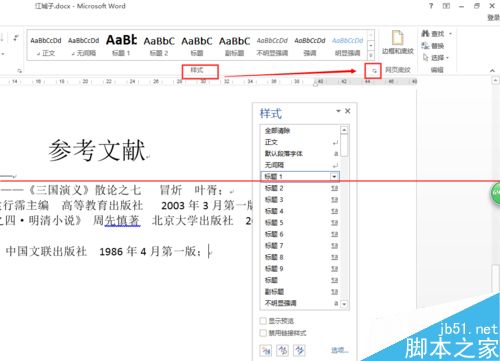
Task: Open the Paragraph group dialog launcher
Action: coord(20,71)
